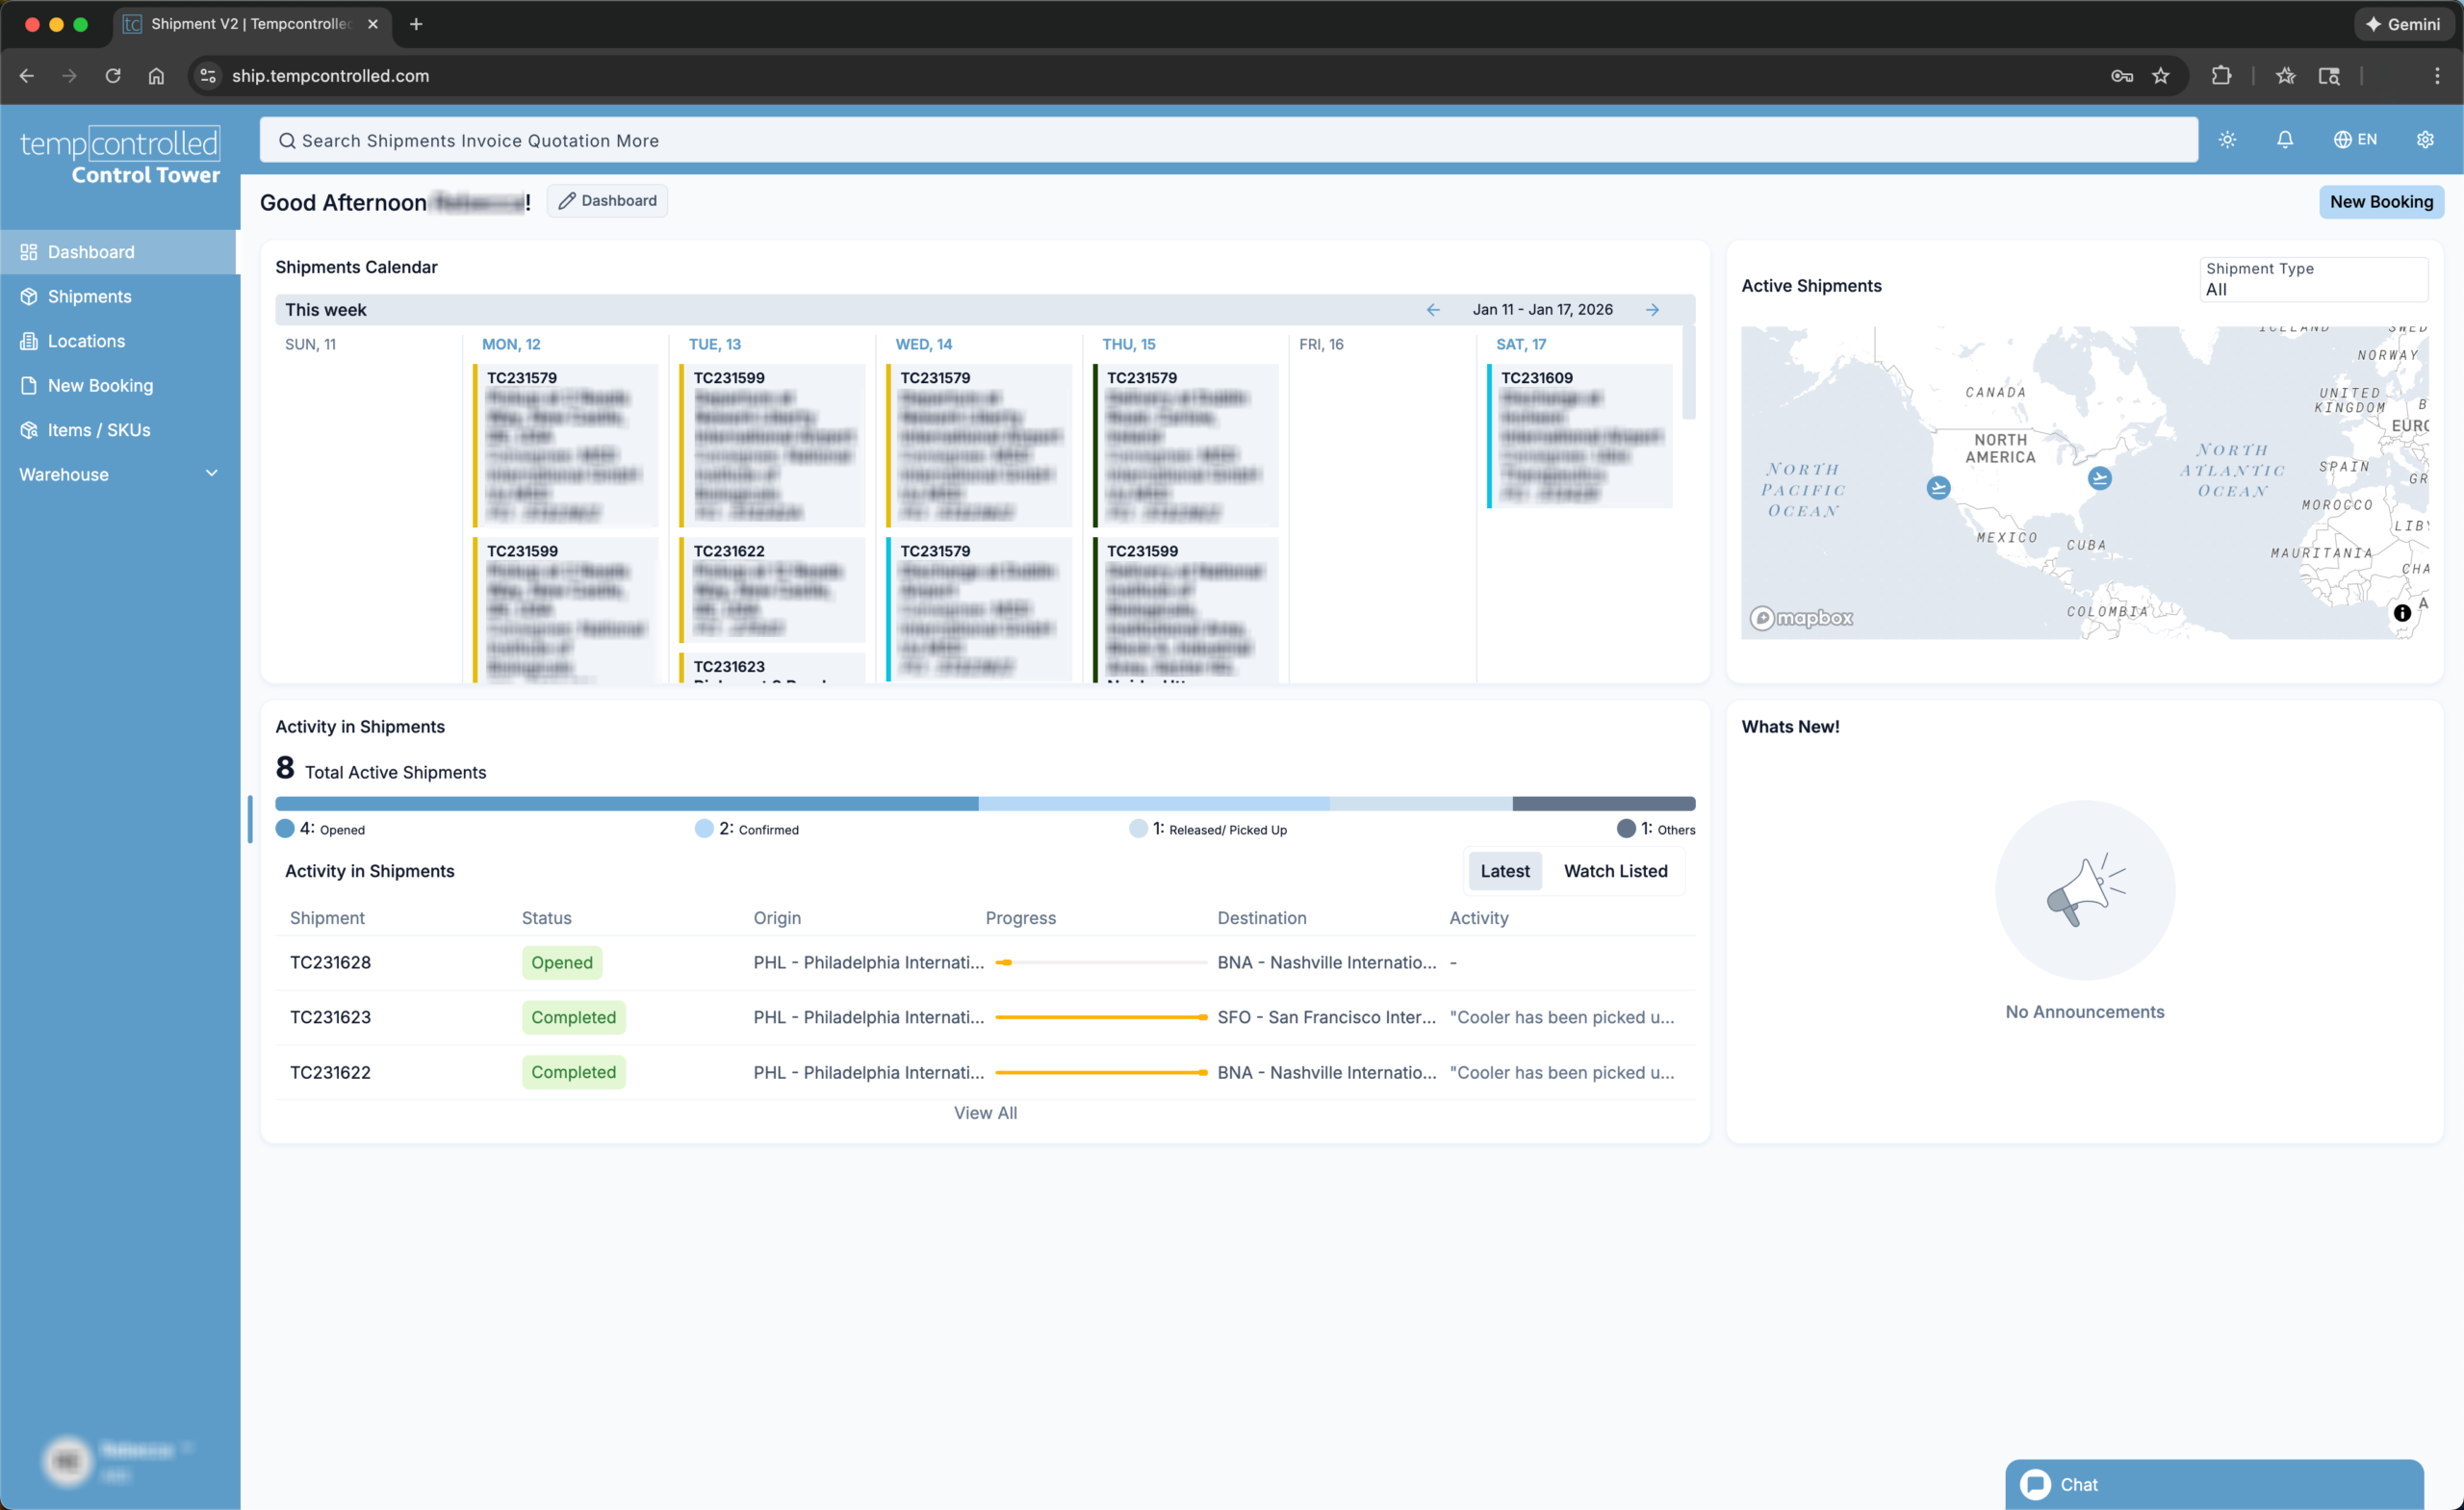Click the Search Shipments input field

1228,141
